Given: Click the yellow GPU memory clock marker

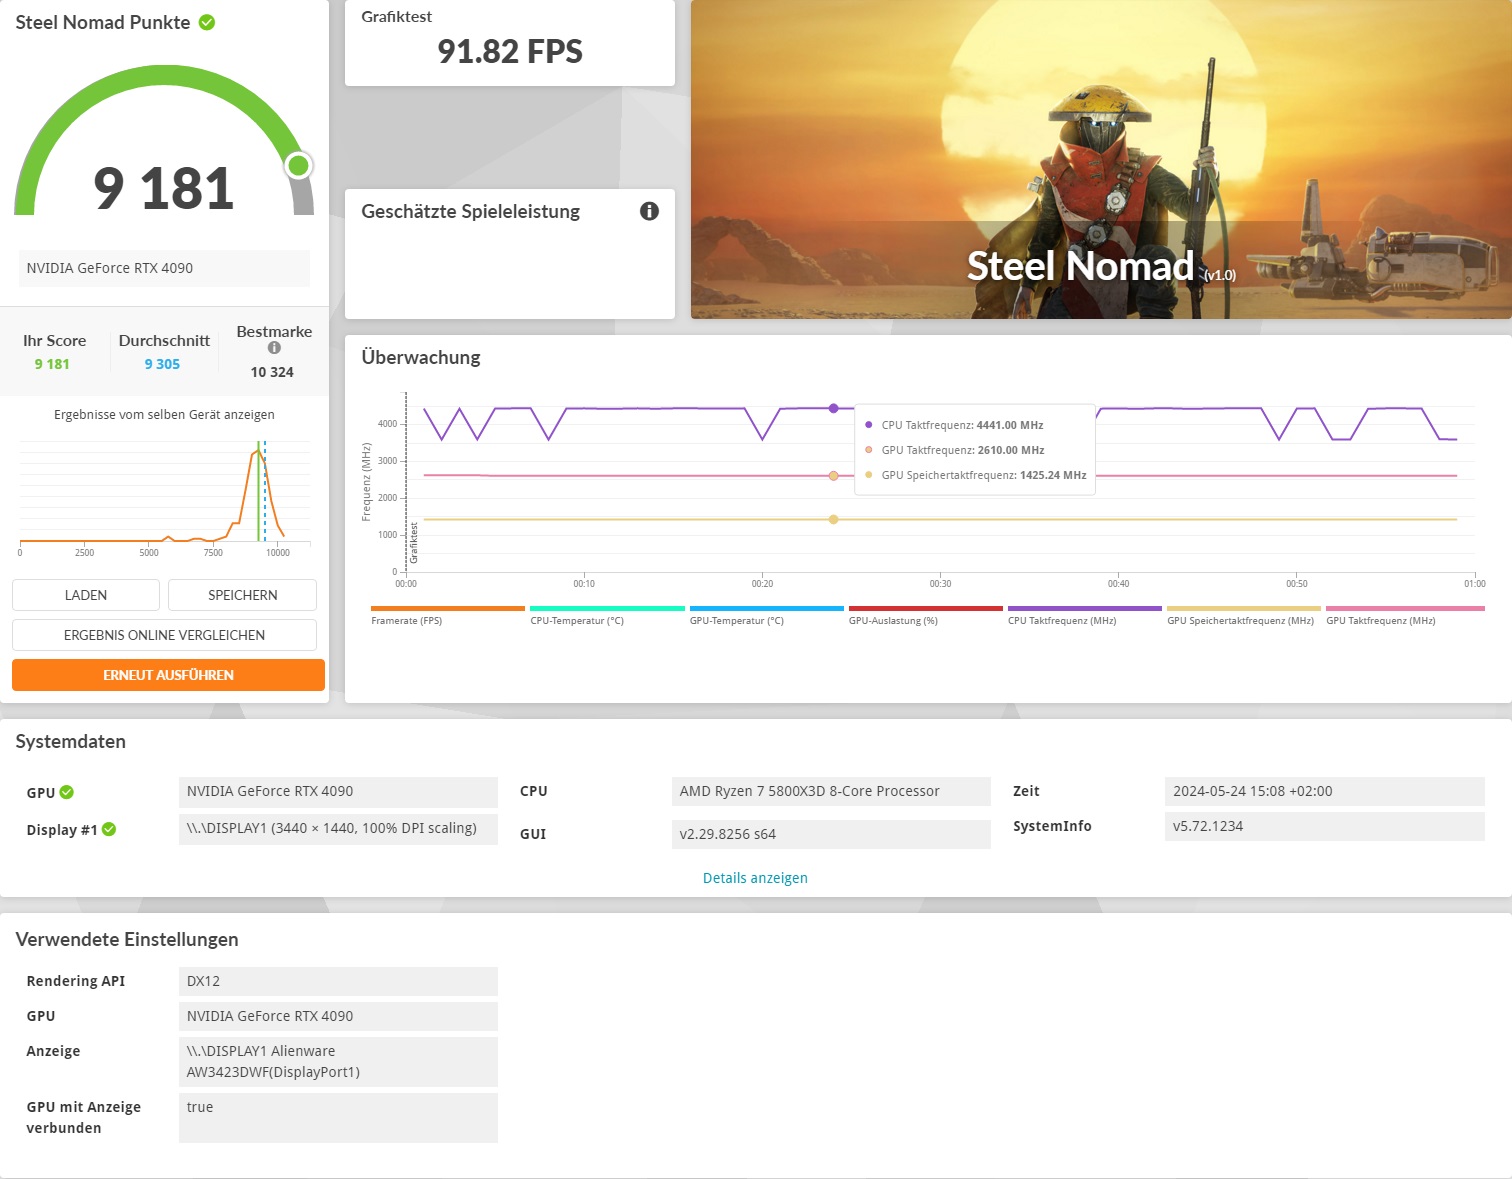Looking at the screenshot, I should pos(833,519).
